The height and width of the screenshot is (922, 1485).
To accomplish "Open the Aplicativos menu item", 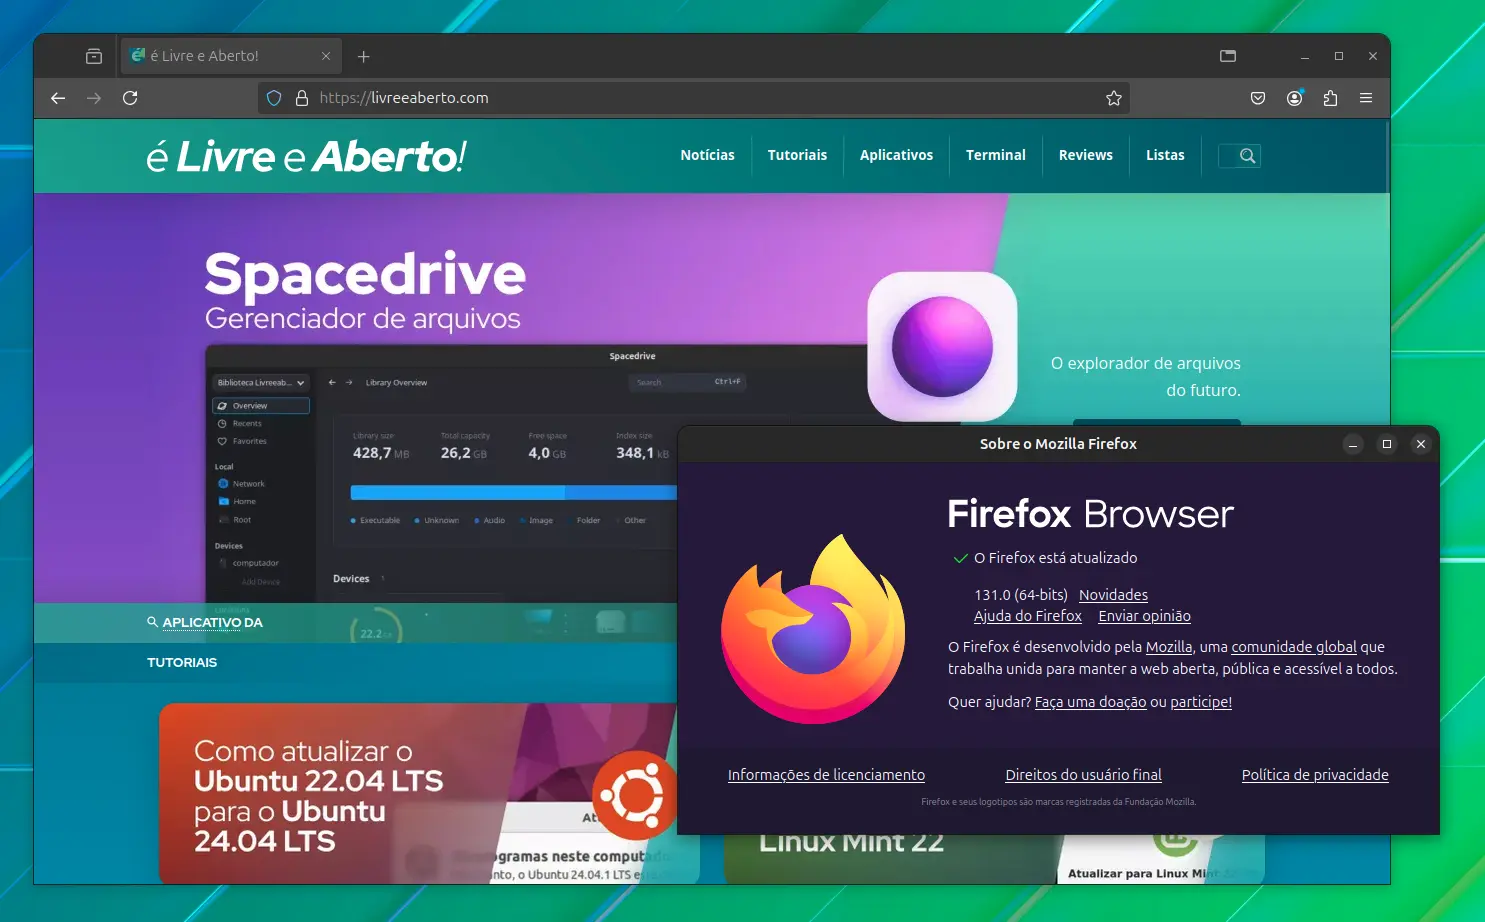I will [x=896, y=155].
